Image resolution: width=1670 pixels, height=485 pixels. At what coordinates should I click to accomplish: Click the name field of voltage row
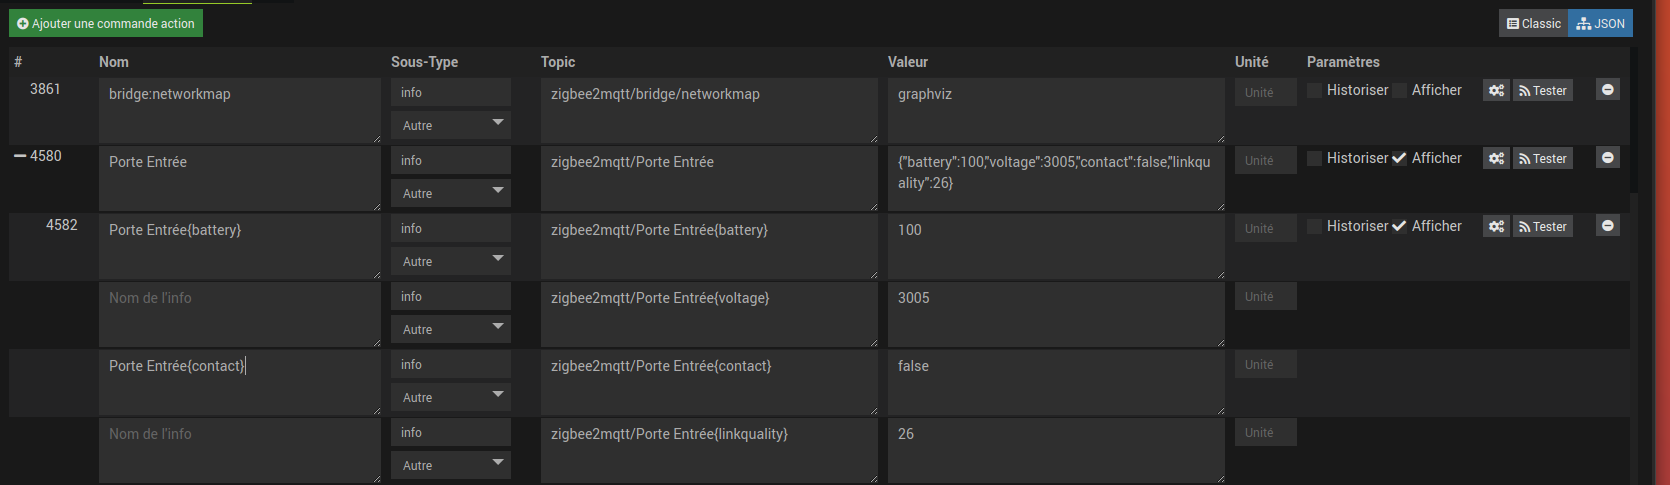coord(239,312)
